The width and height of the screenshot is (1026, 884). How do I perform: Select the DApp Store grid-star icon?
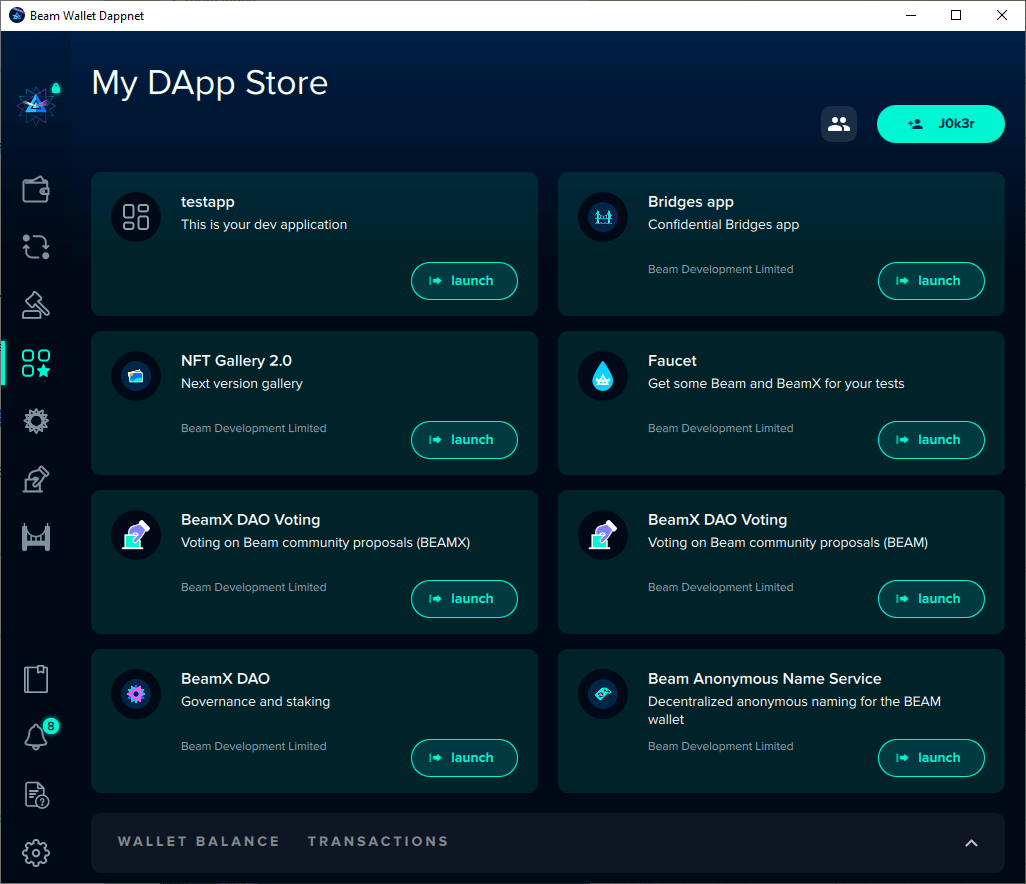(x=36, y=363)
